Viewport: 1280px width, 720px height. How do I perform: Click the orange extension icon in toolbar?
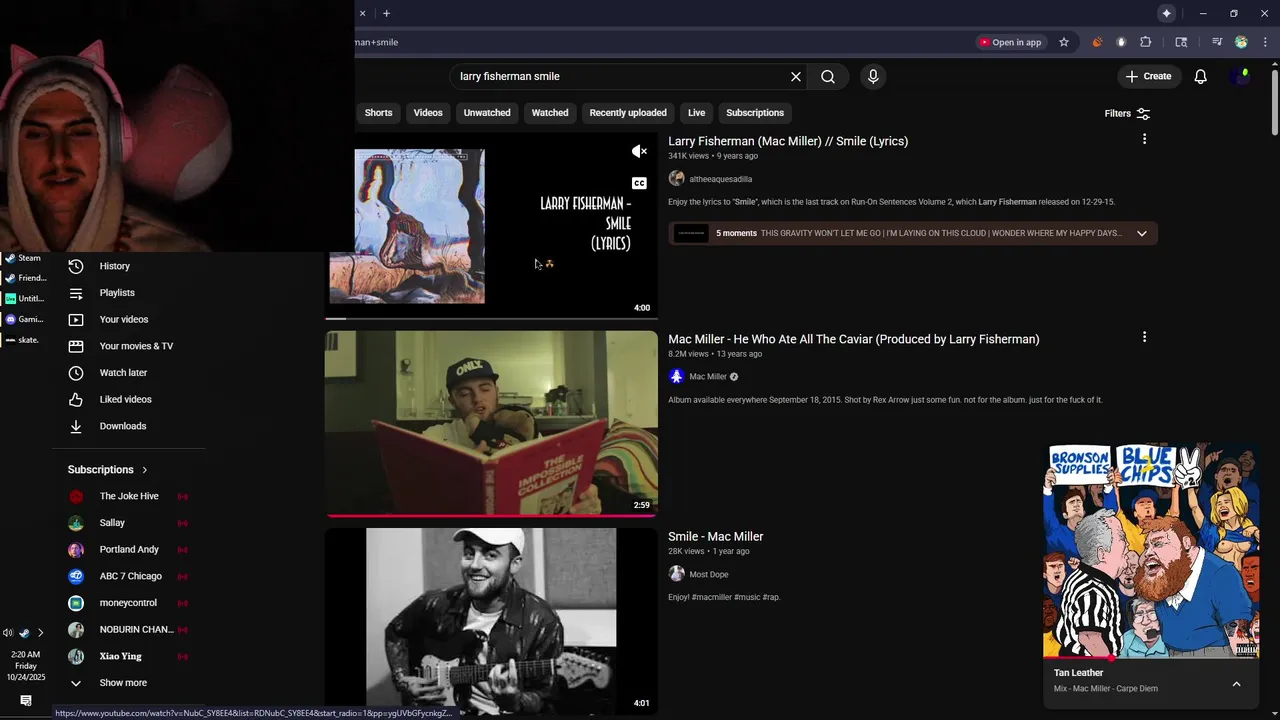[x=1097, y=42]
